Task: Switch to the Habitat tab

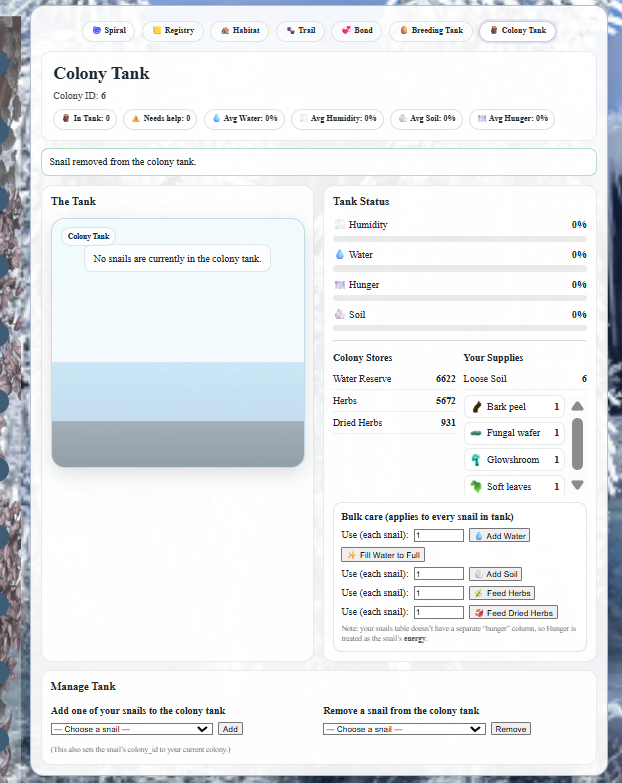Action: pos(240,31)
